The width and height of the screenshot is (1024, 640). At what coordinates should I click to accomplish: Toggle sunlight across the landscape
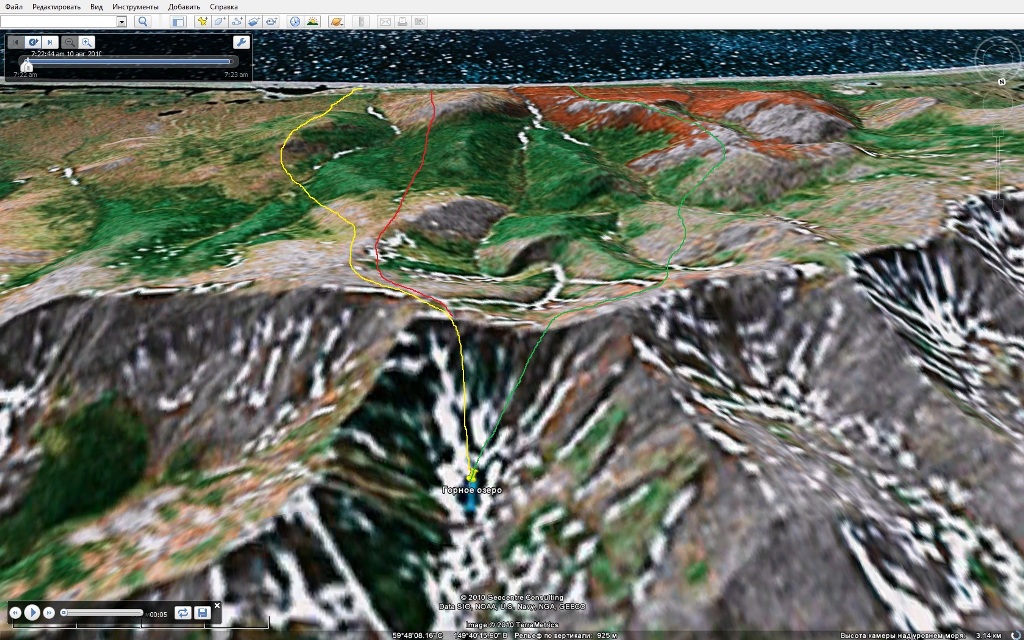pos(313,21)
